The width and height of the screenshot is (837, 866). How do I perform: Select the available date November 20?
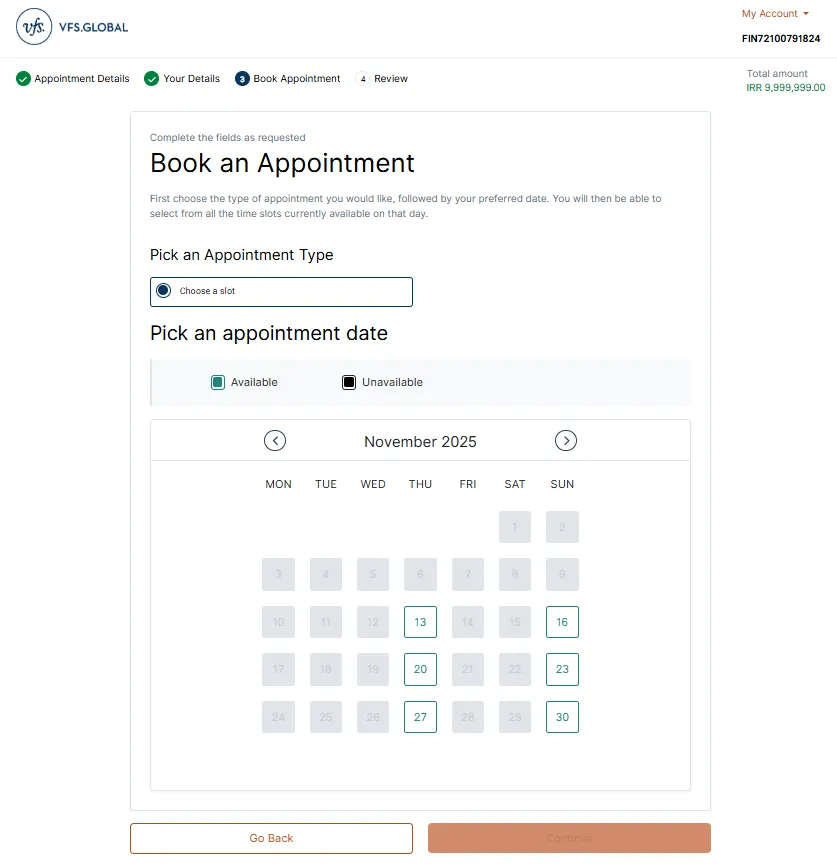[x=420, y=669]
